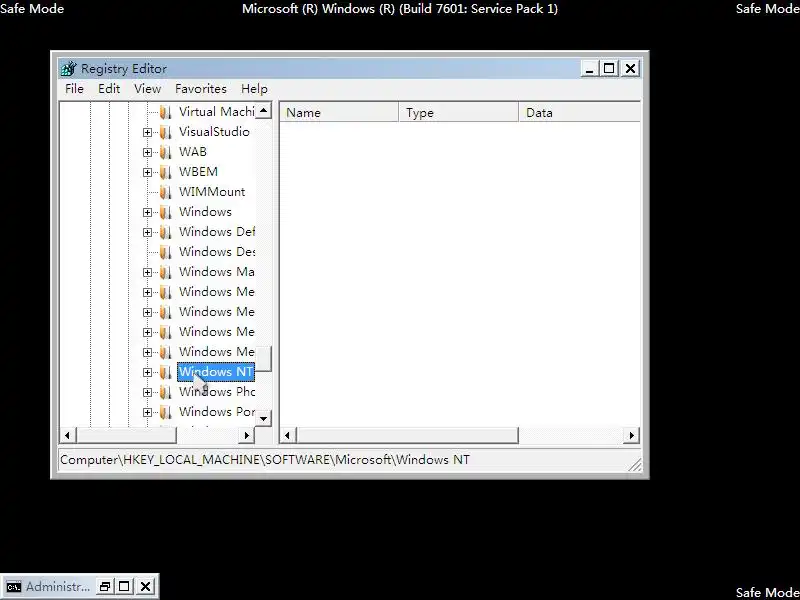The image size is (800, 600).
Task: Click the Type column header
Action: pyautogui.click(x=459, y=113)
